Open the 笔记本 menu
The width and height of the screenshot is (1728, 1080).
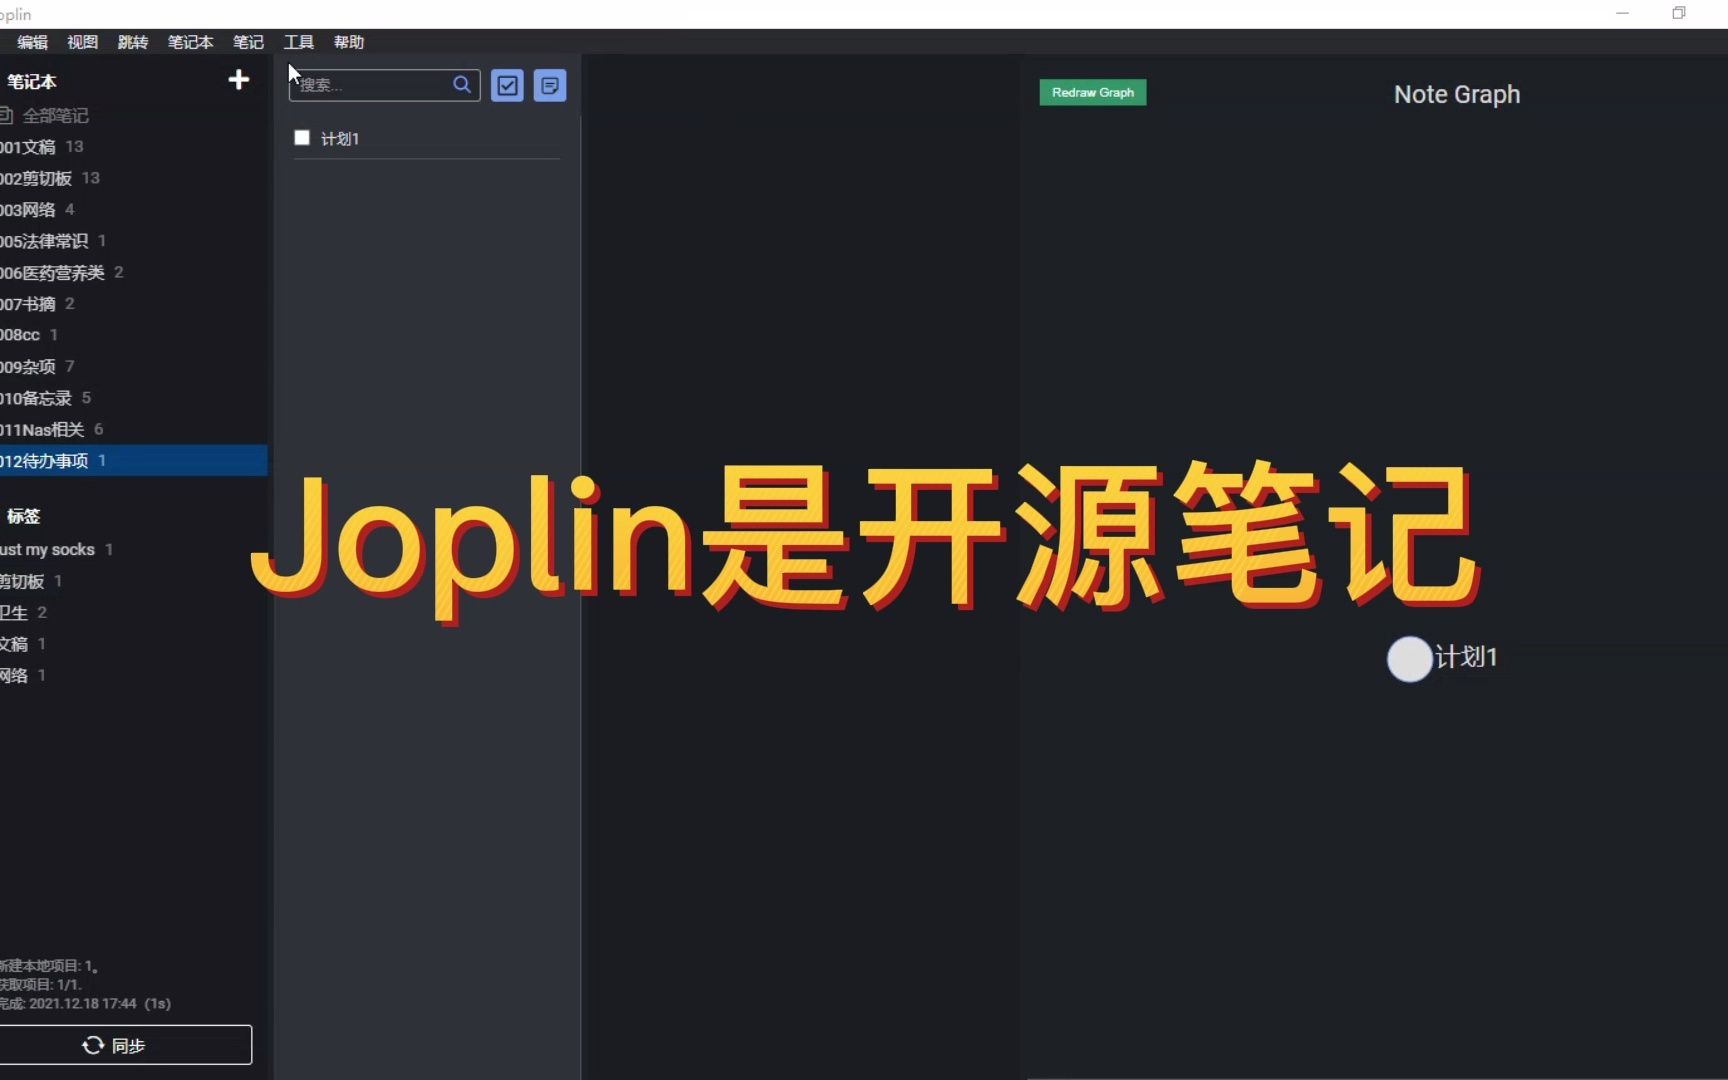[x=190, y=42]
